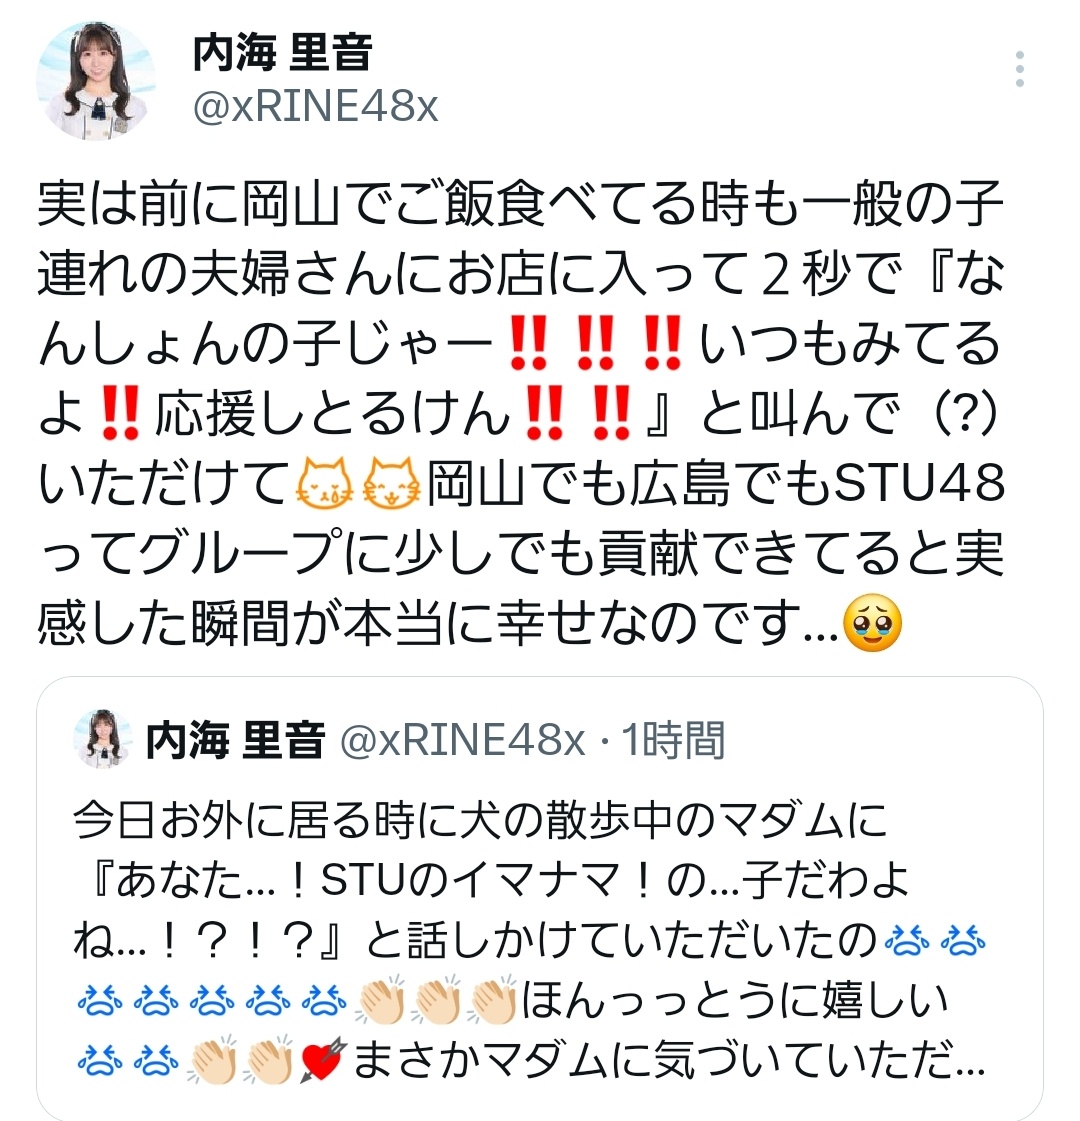Tap the pleading face emoji ending the tweet
The width and height of the screenshot is (1080, 1121).
873,622
